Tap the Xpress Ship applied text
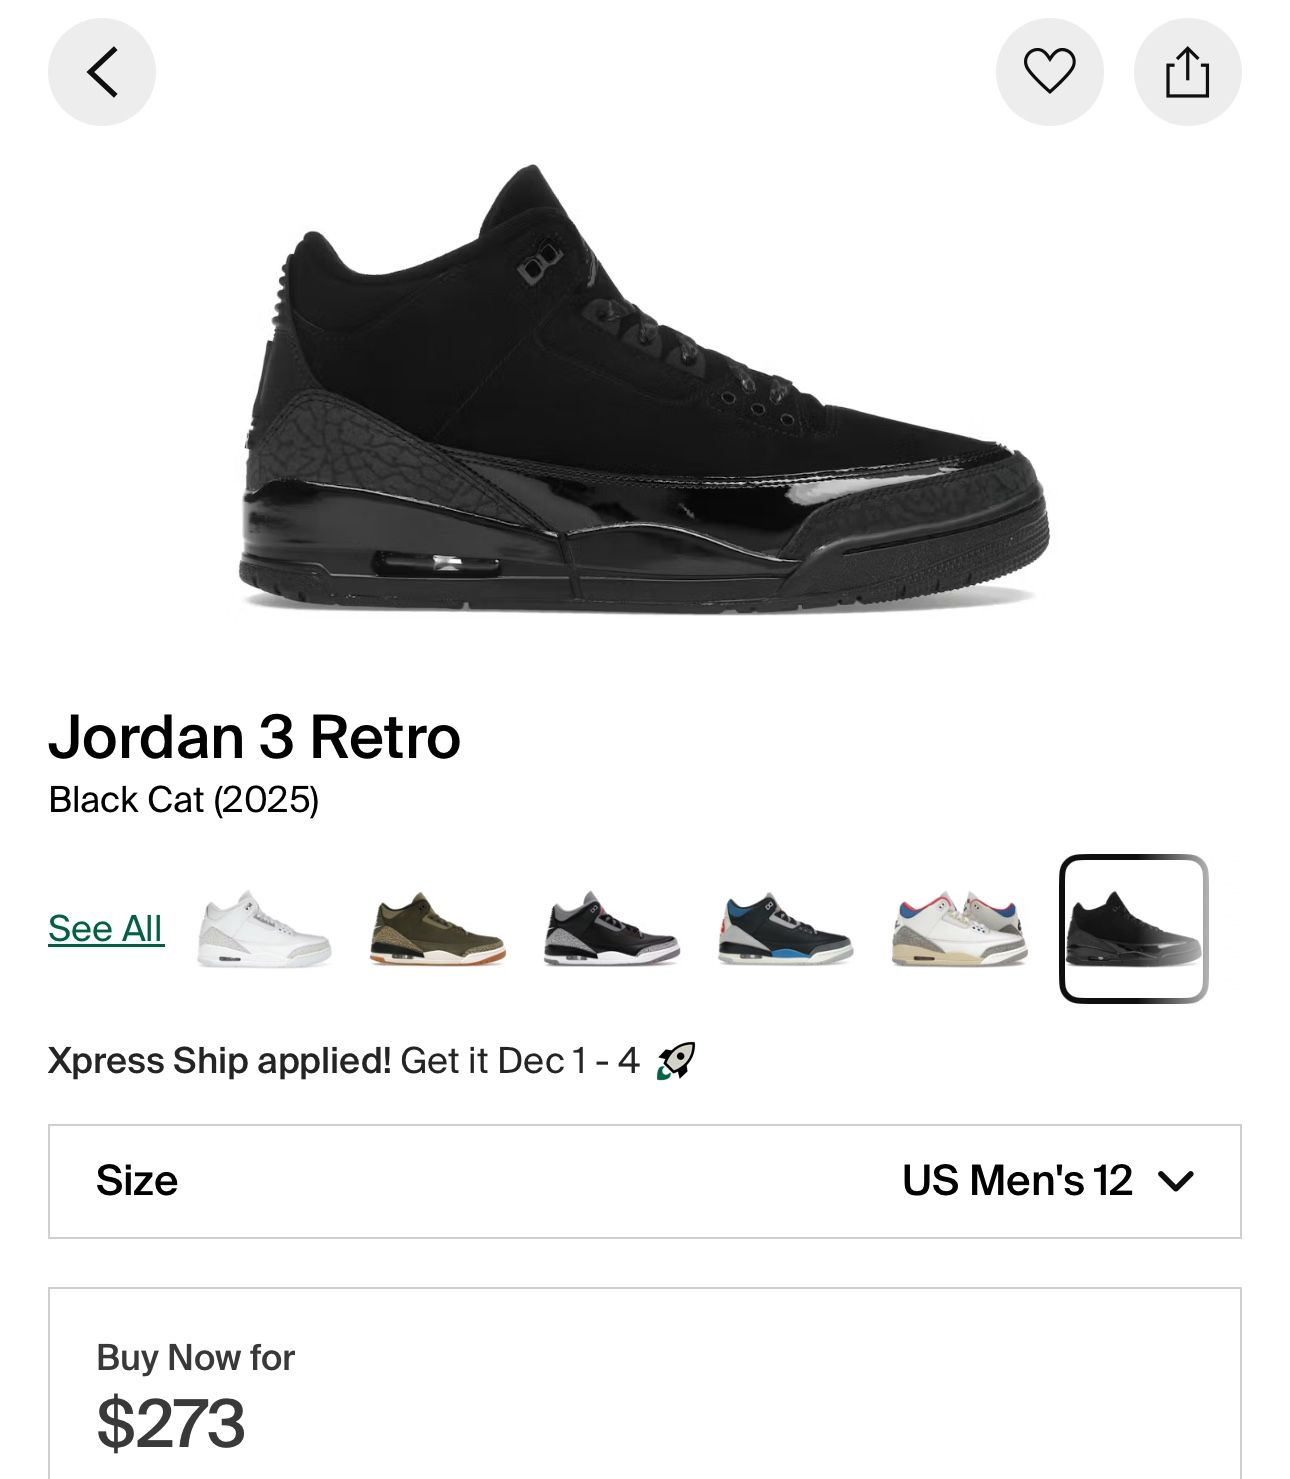The height and width of the screenshot is (1479, 1290). (x=220, y=1061)
